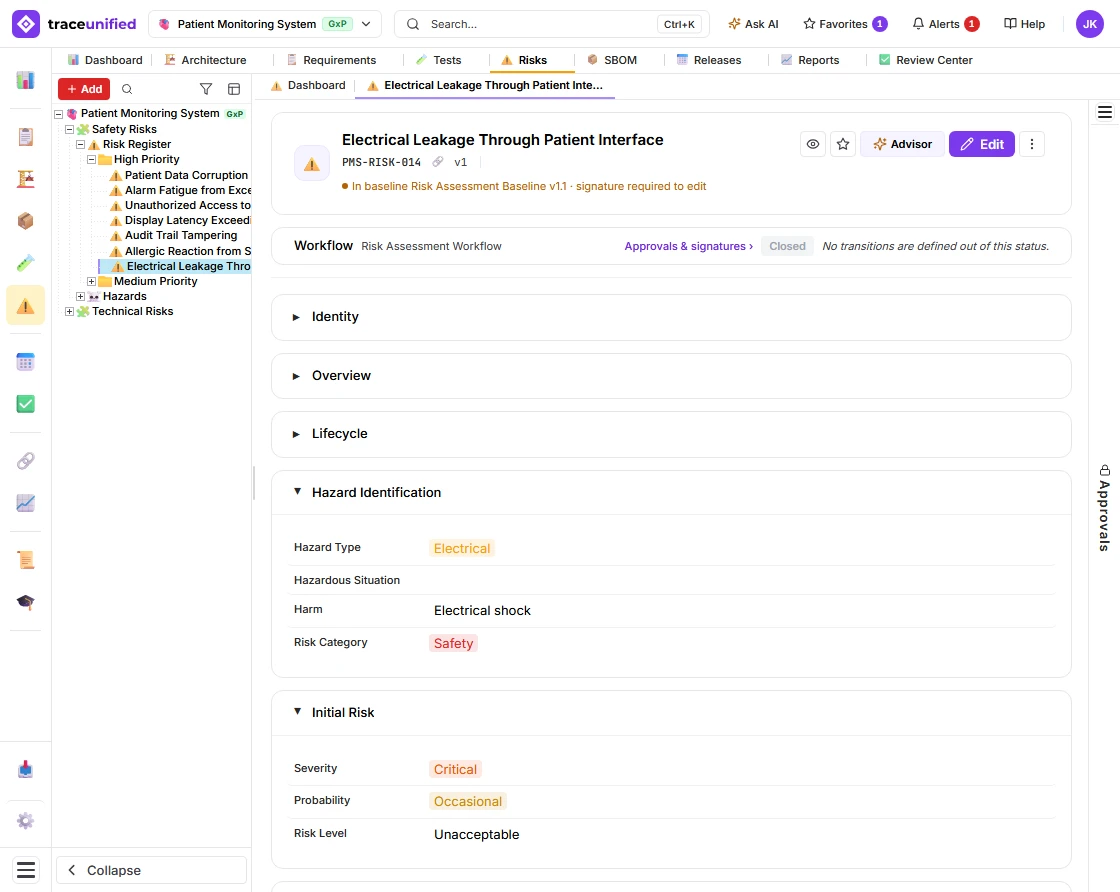
Task: Collapse the Risk Register tree node
Action: pyautogui.click(x=81, y=144)
